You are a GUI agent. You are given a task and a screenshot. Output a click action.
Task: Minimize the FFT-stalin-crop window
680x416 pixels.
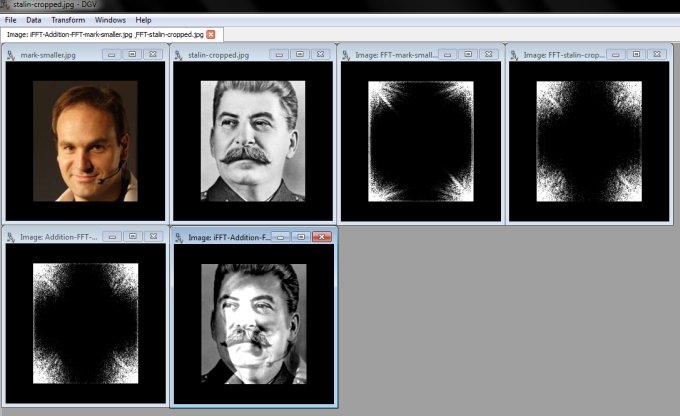click(x=616, y=54)
